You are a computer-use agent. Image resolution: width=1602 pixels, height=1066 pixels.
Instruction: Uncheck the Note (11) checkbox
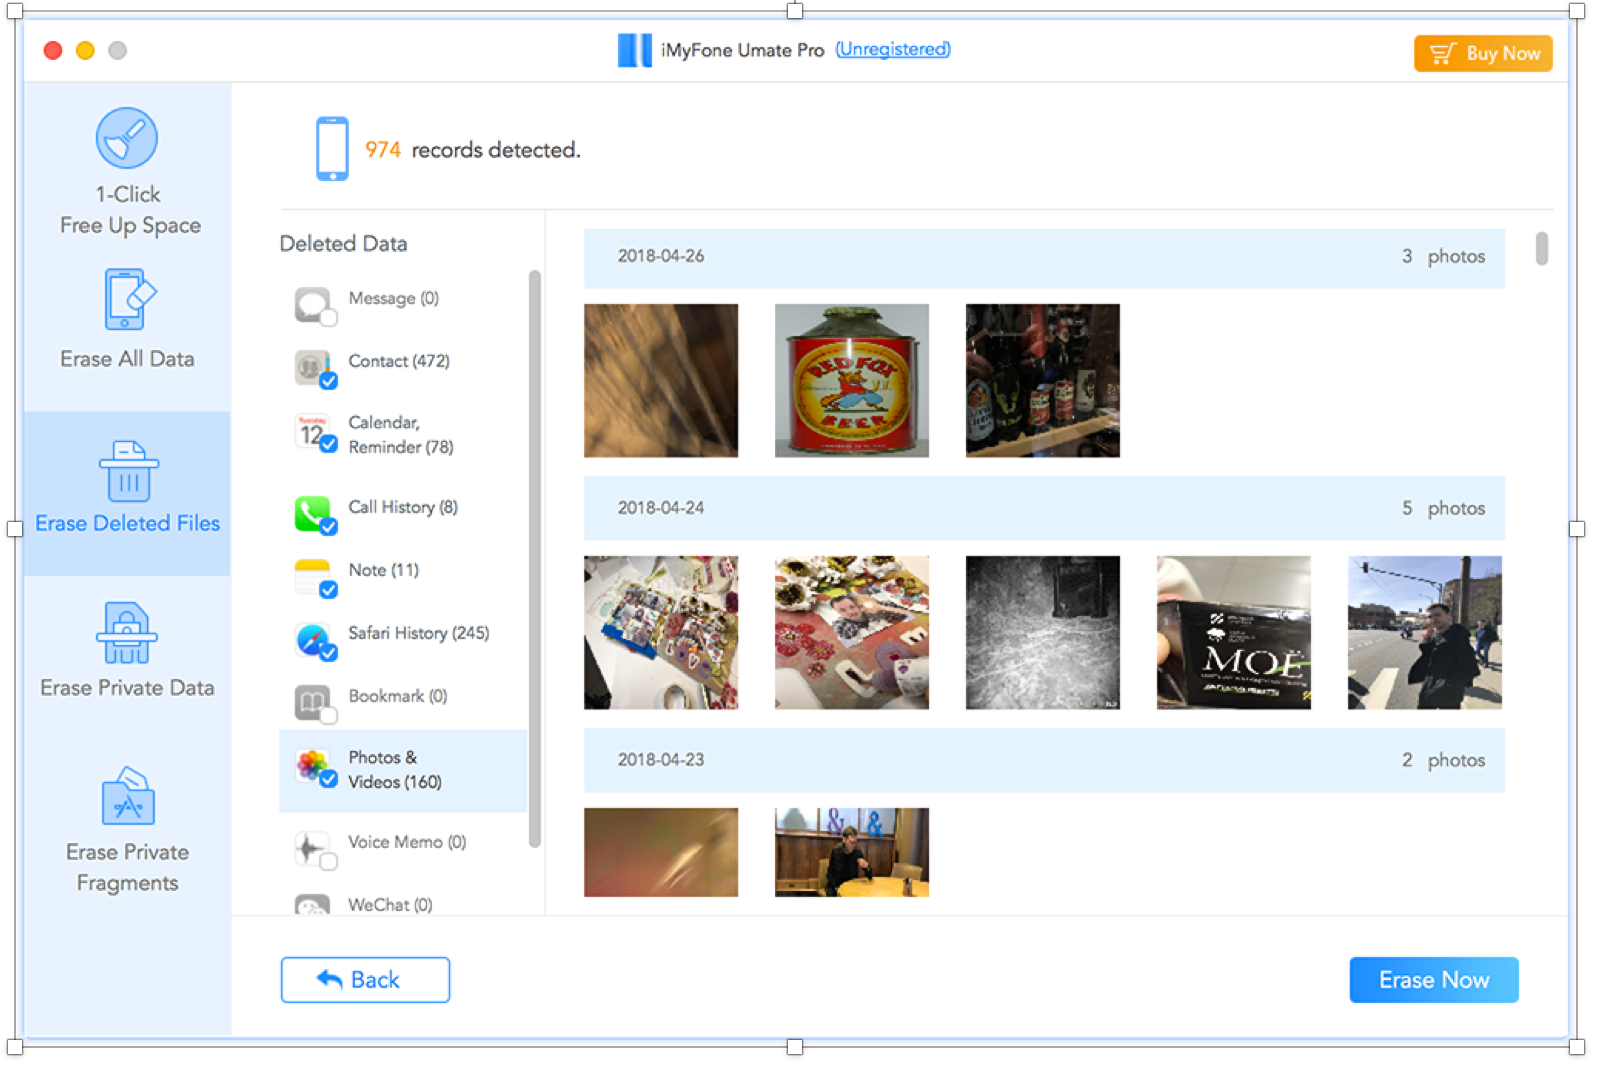pos(328,590)
